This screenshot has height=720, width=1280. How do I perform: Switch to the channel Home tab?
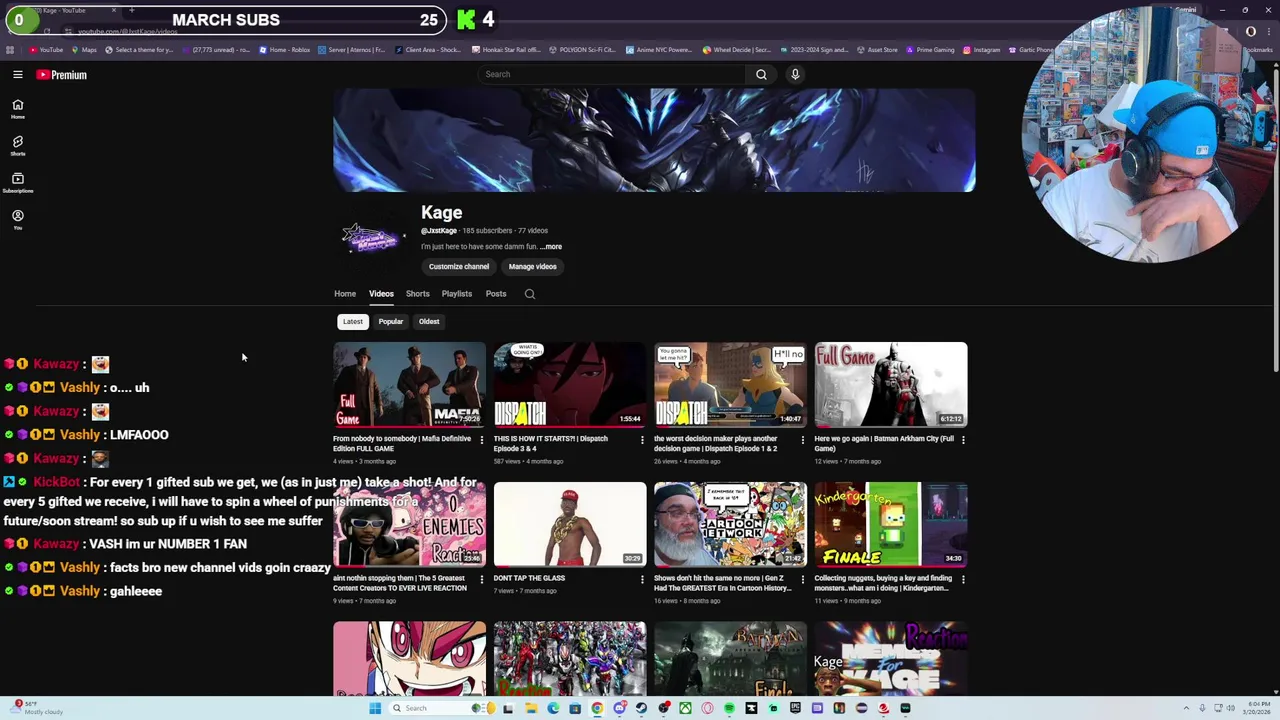click(x=345, y=294)
